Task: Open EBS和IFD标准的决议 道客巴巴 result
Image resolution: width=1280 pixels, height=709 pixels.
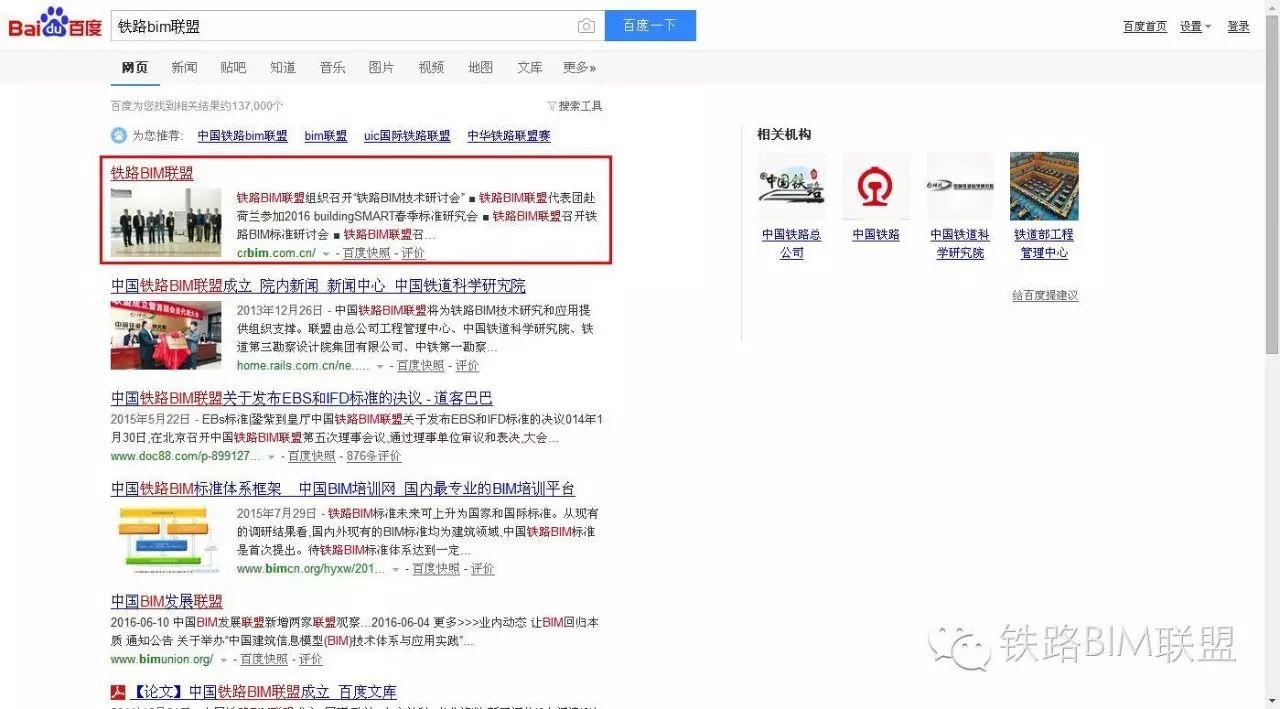Action: 302,398
